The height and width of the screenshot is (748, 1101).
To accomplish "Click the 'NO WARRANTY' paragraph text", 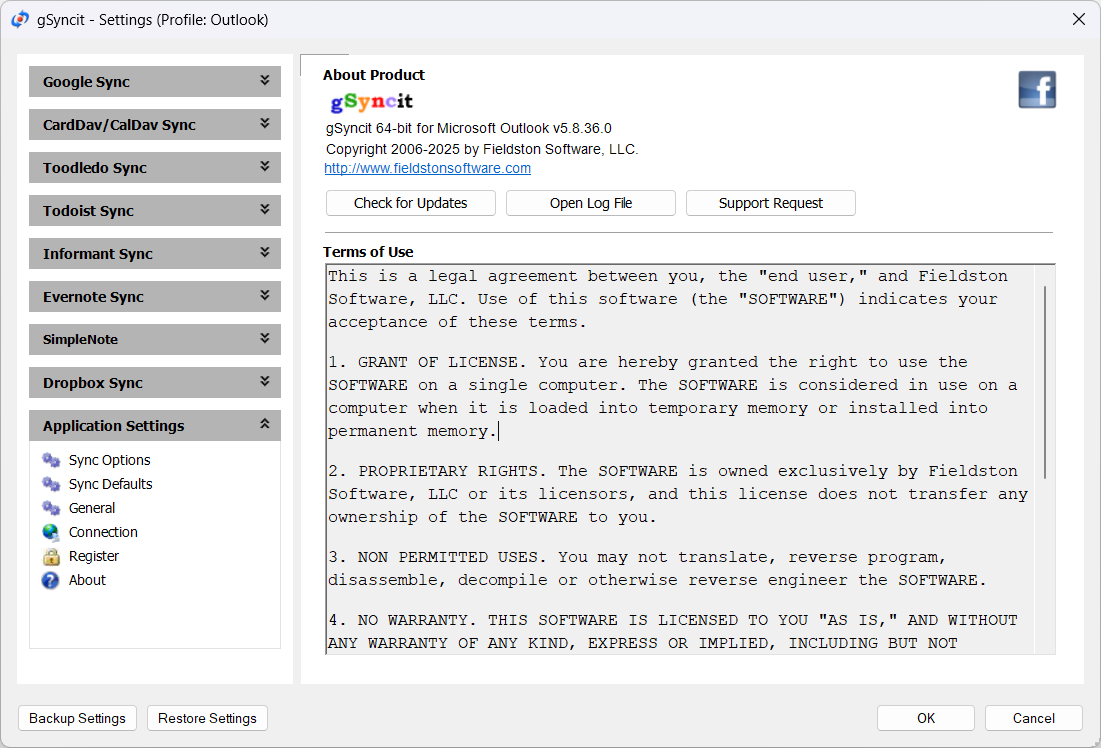I will click(x=673, y=631).
